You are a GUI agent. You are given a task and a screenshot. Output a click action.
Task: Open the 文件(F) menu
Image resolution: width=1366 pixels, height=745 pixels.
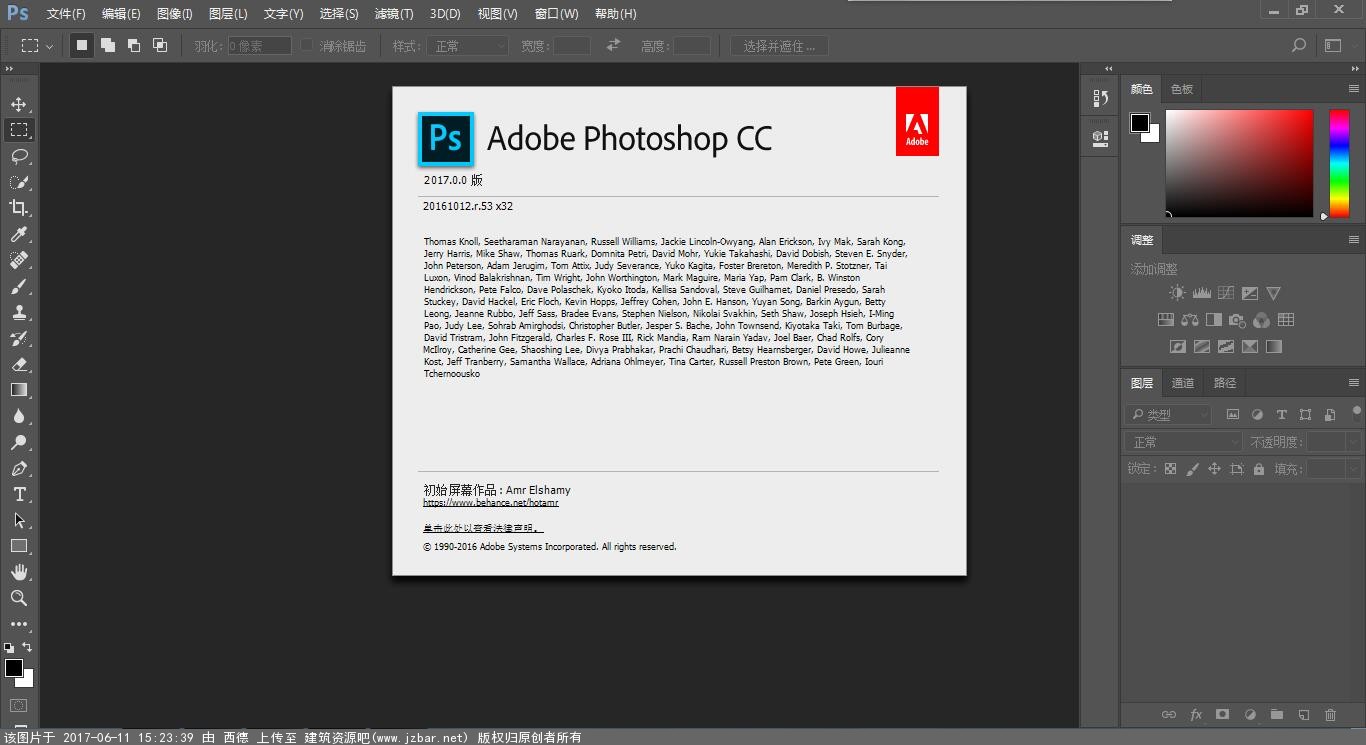coord(66,14)
